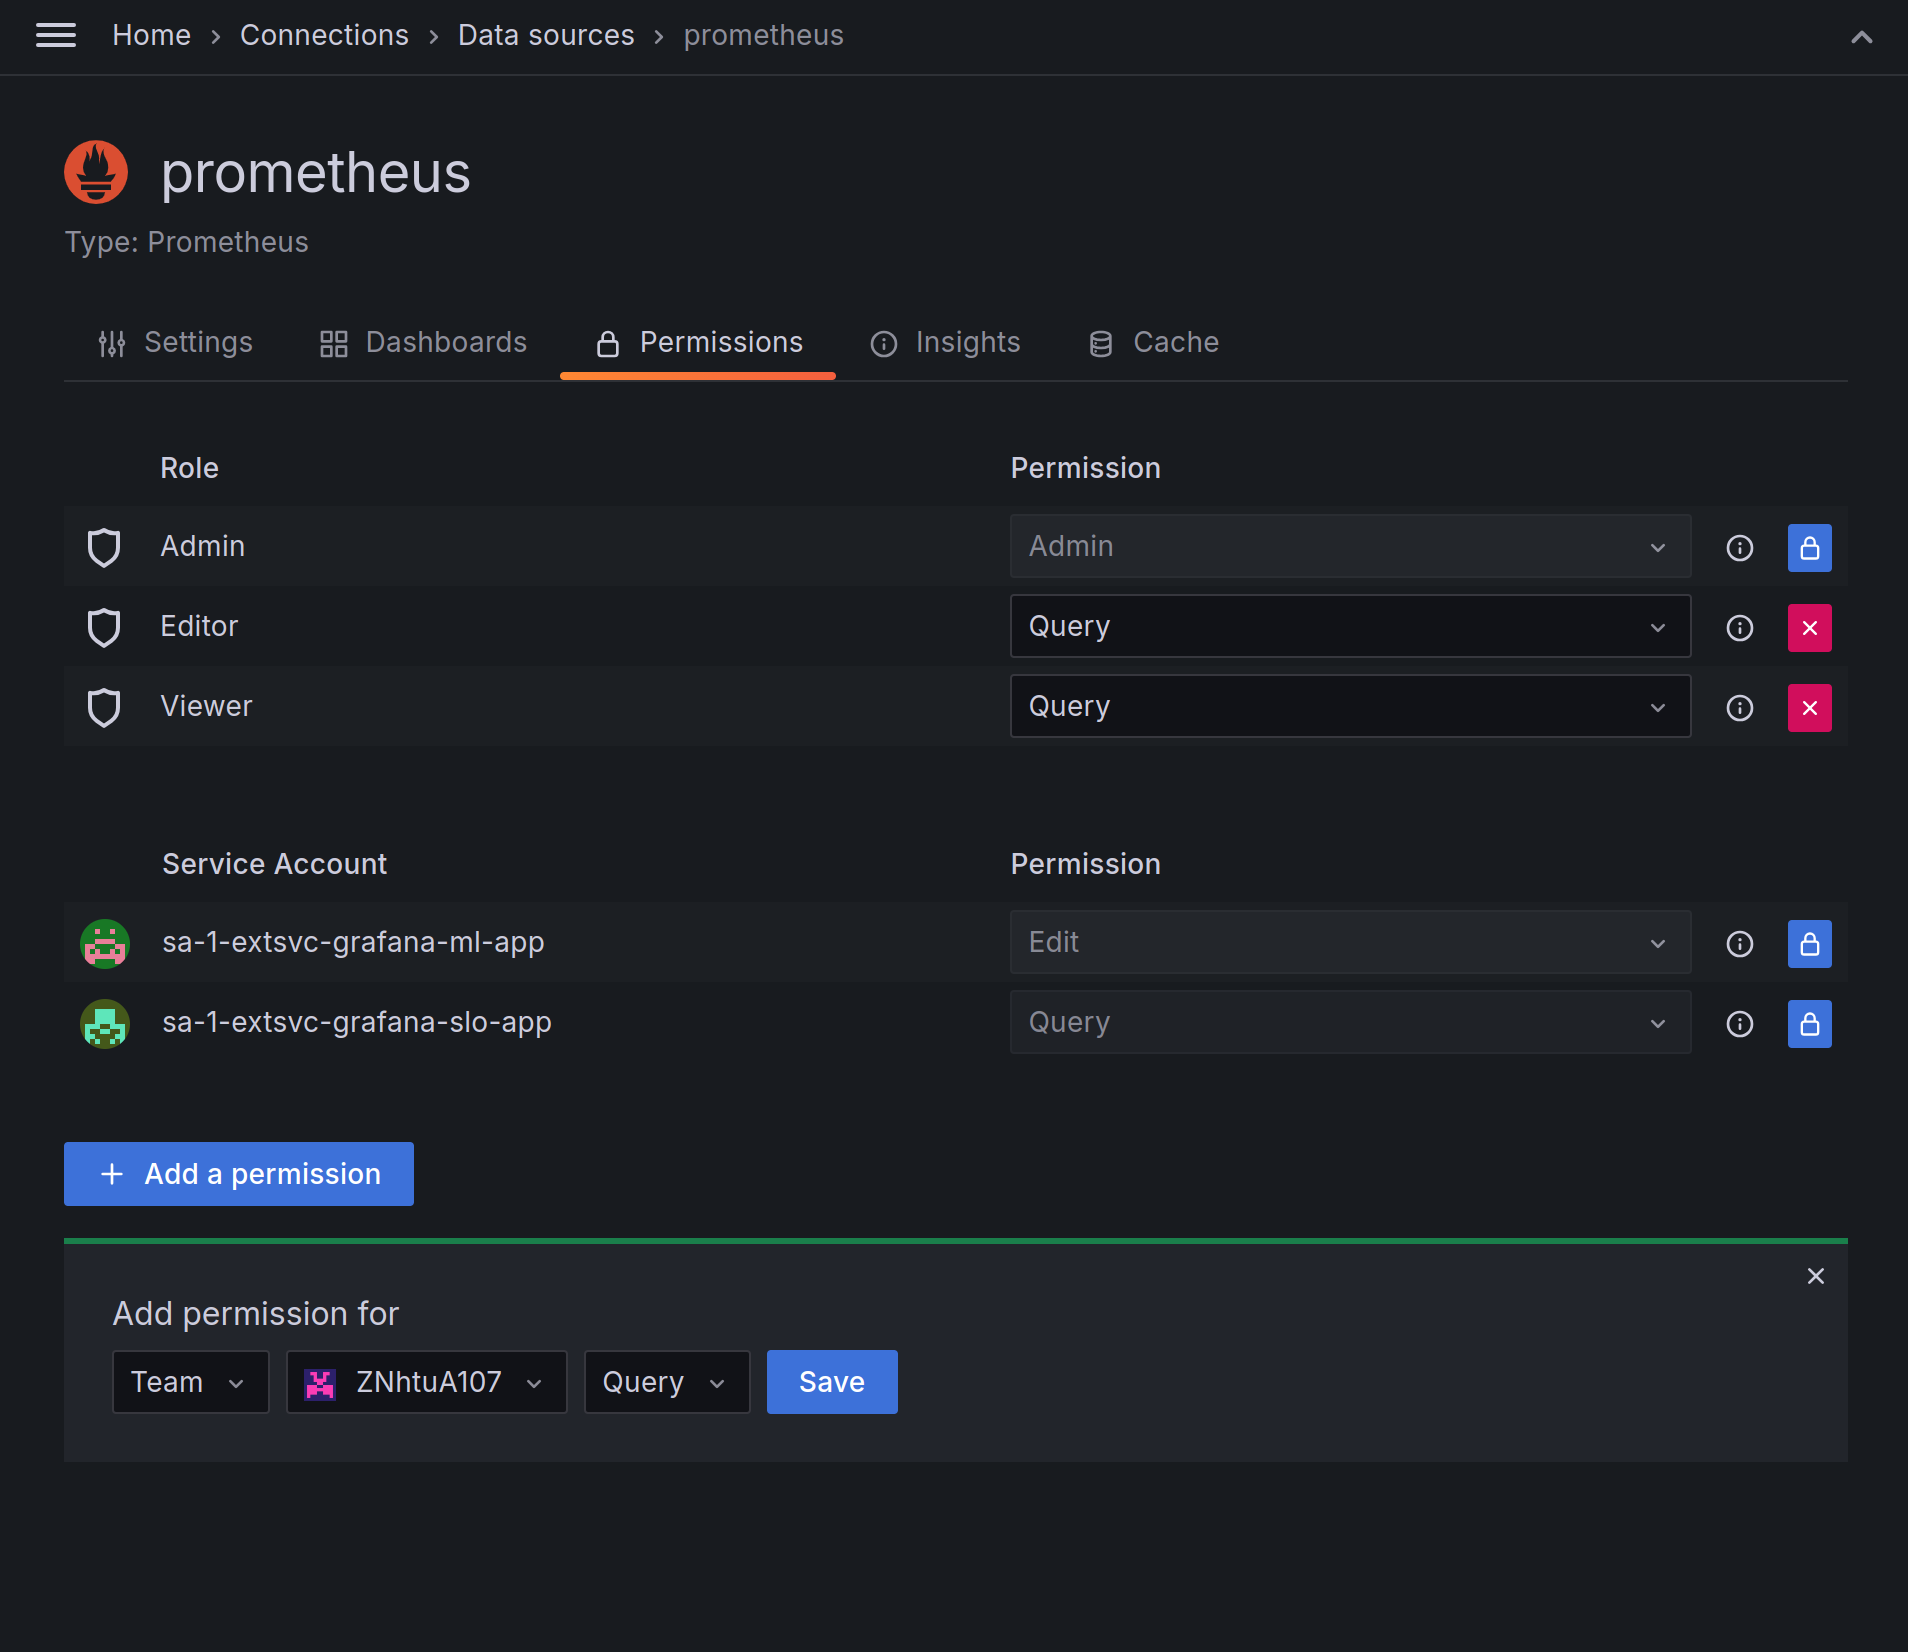This screenshot has width=1908, height=1652.
Task: Click the lock icon on the Admin permission
Action: [x=1809, y=547]
